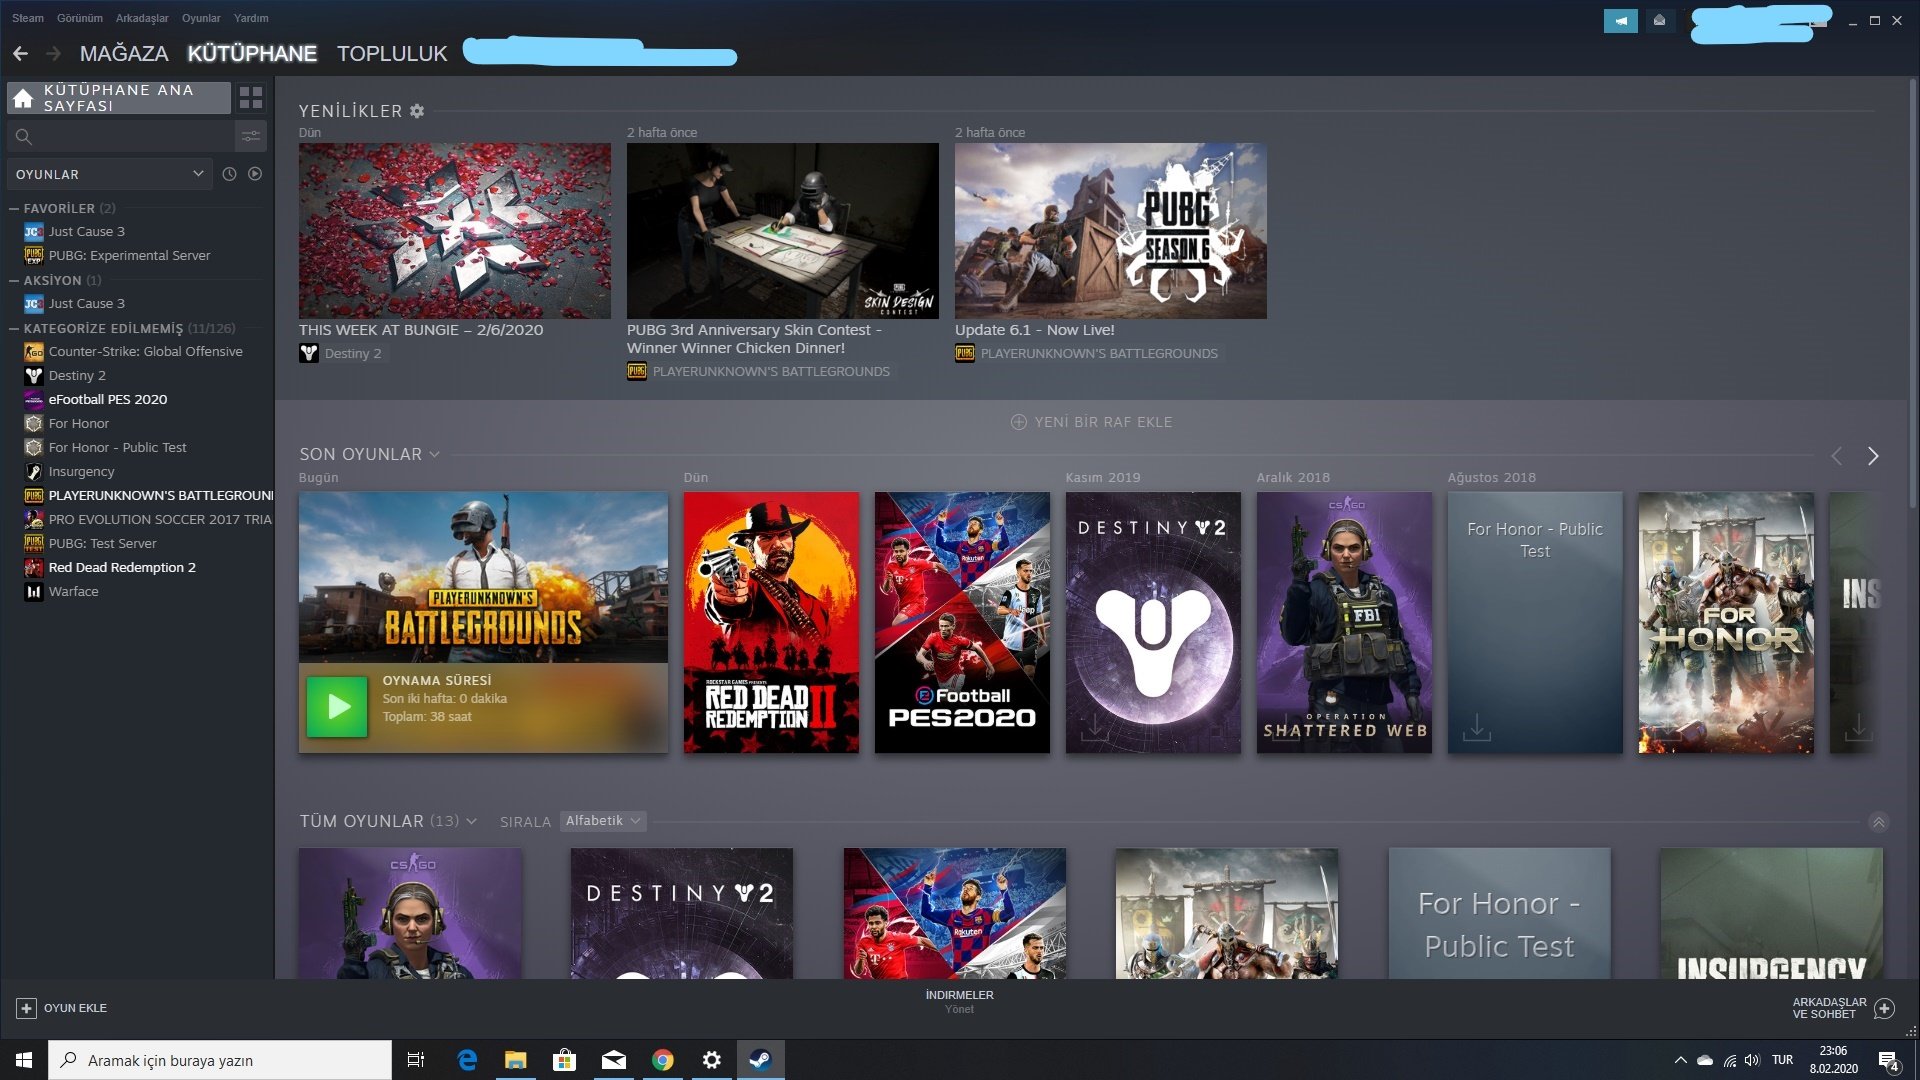Click the Oyun Ekle plus icon

point(27,1008)
